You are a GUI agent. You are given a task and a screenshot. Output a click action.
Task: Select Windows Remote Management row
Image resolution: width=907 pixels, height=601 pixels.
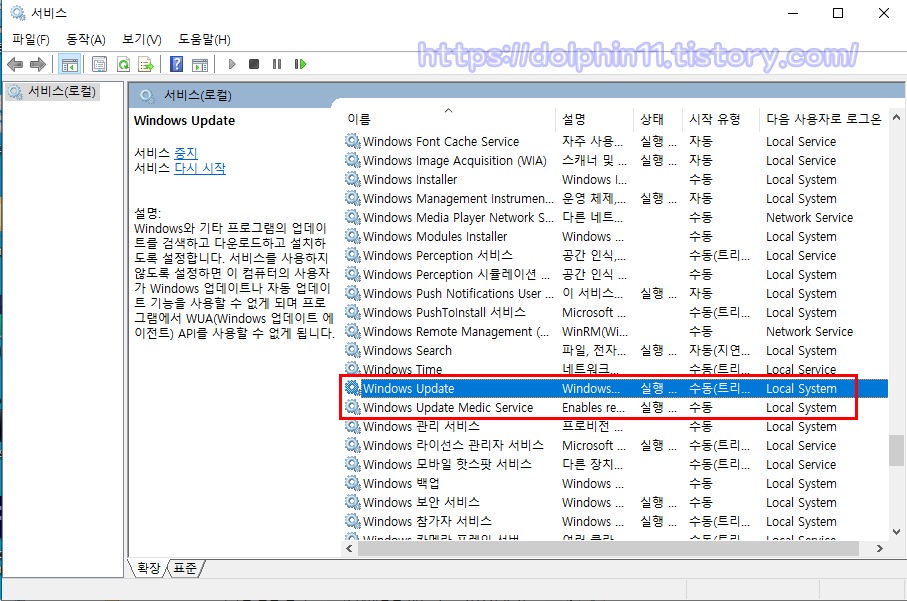click(615, 331)
